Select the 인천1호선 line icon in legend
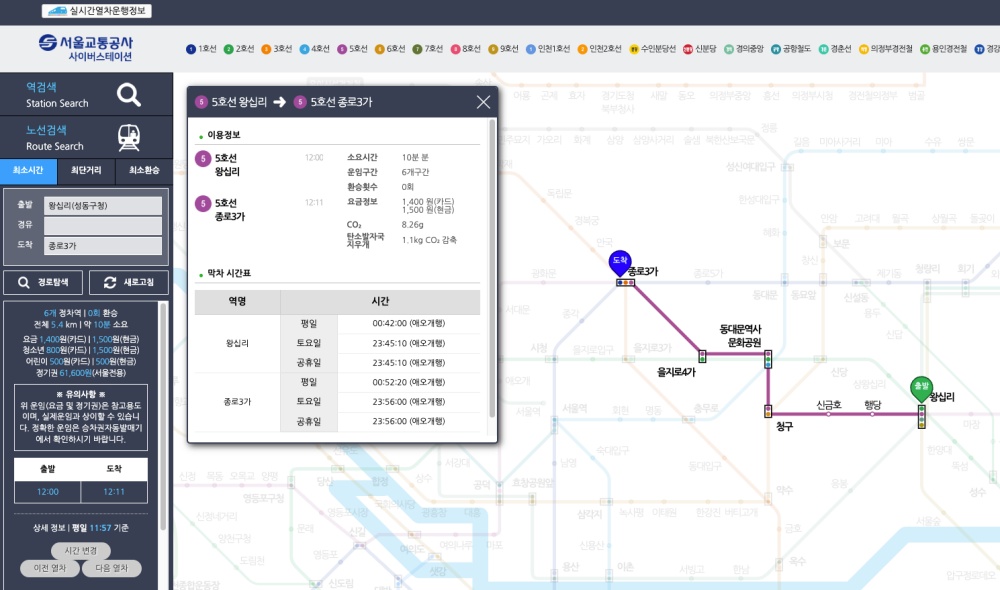The width and height of the screenshot is (1000, 590). [x=531, y=49]
